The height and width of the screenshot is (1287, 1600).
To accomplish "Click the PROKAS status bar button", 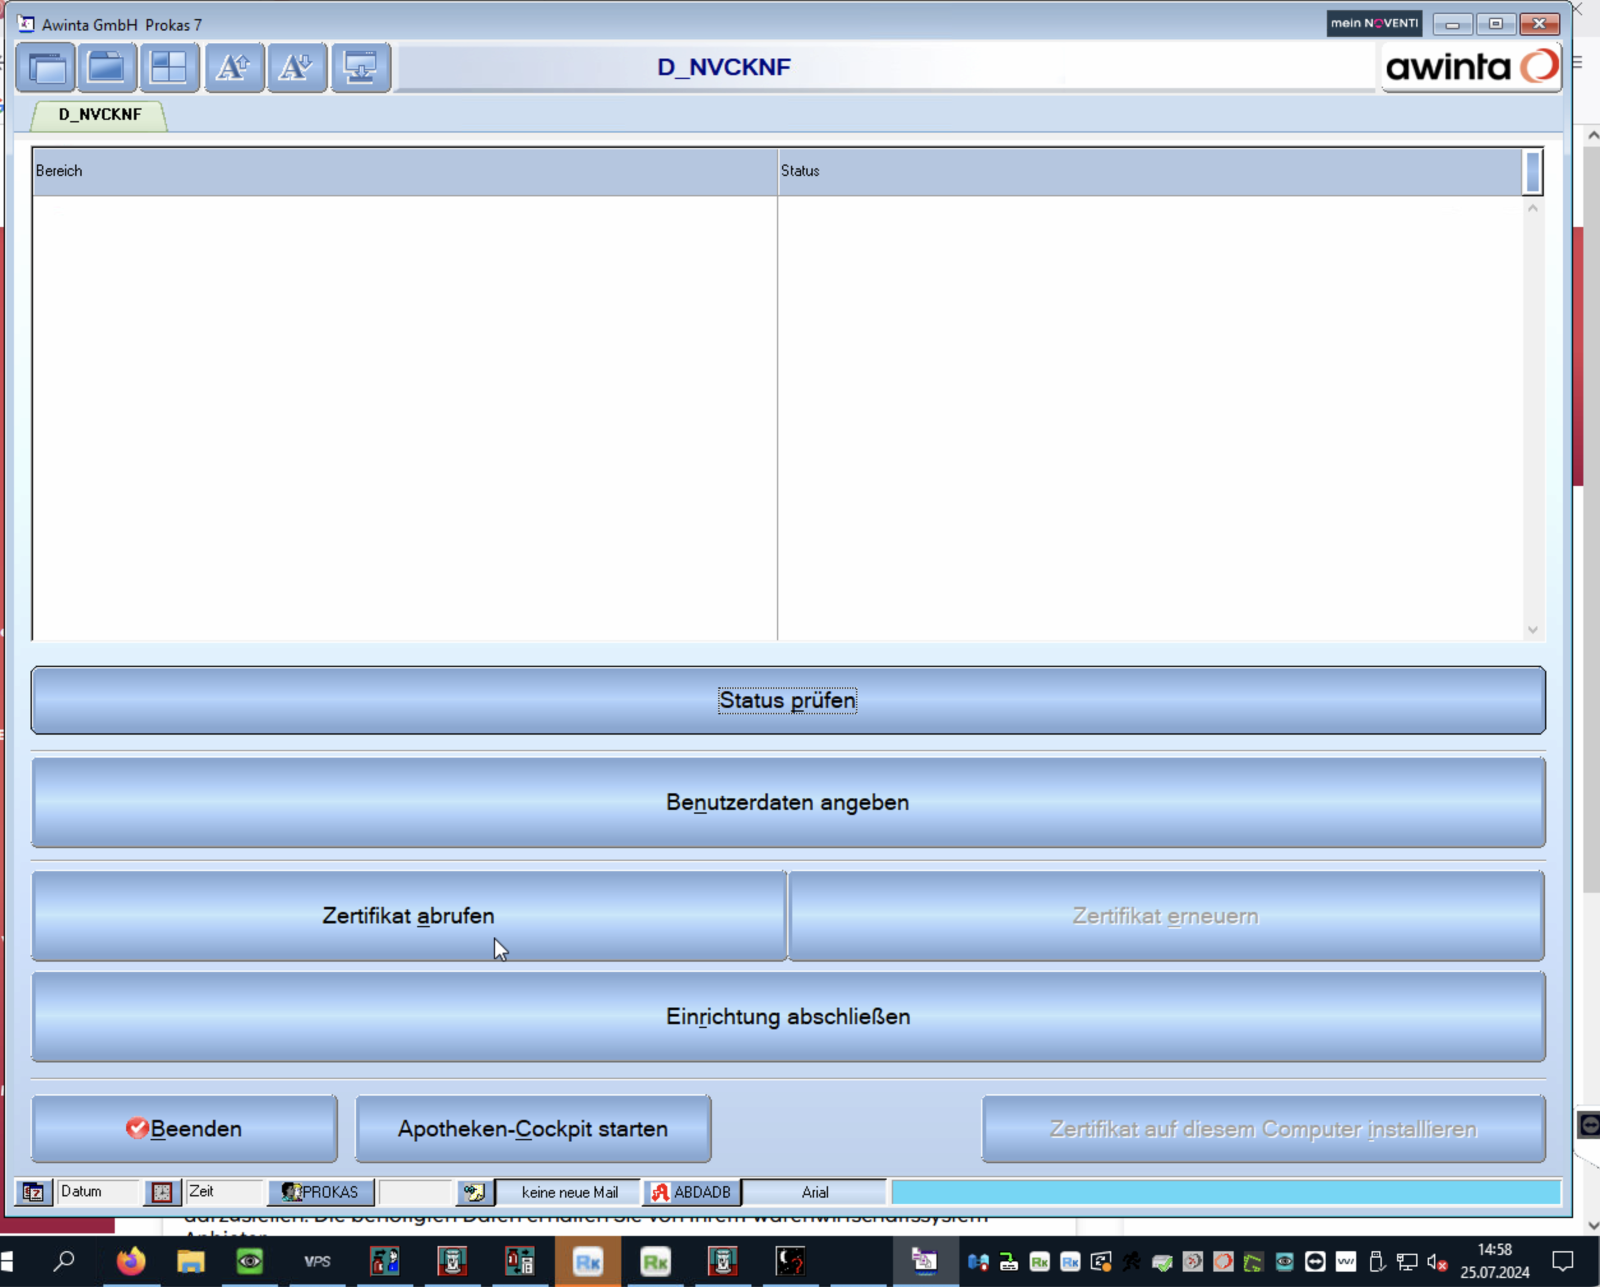I will [x=321, y=1192].
